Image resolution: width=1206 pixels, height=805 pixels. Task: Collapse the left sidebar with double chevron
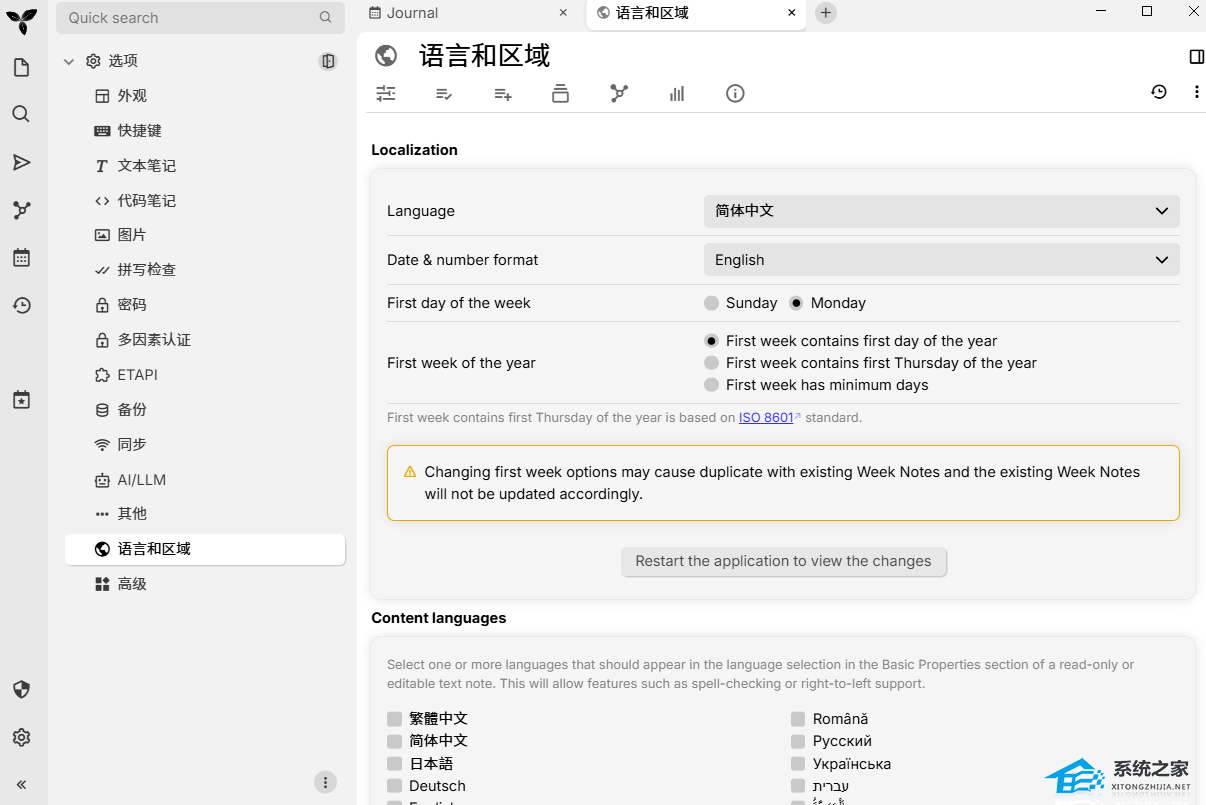tap(21, 785)
